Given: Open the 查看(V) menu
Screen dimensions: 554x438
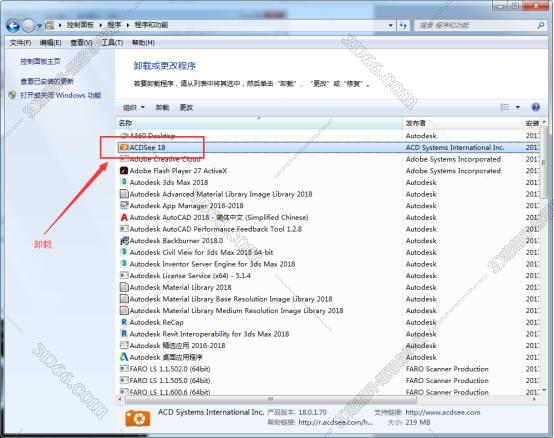Looking at the screenshot, I should [81, 43].
